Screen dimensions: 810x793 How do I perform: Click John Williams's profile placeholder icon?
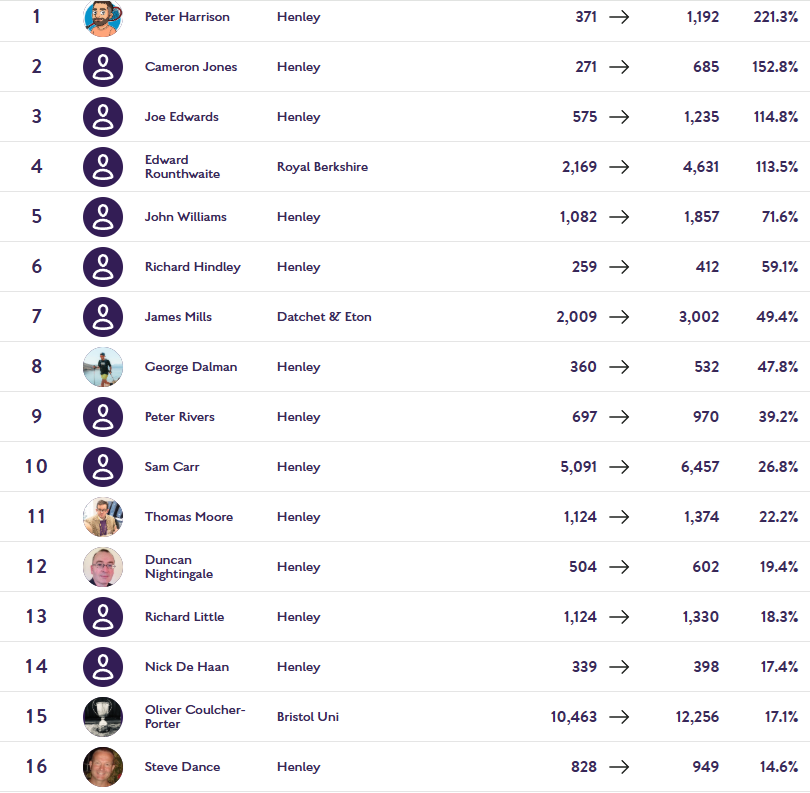103,217
